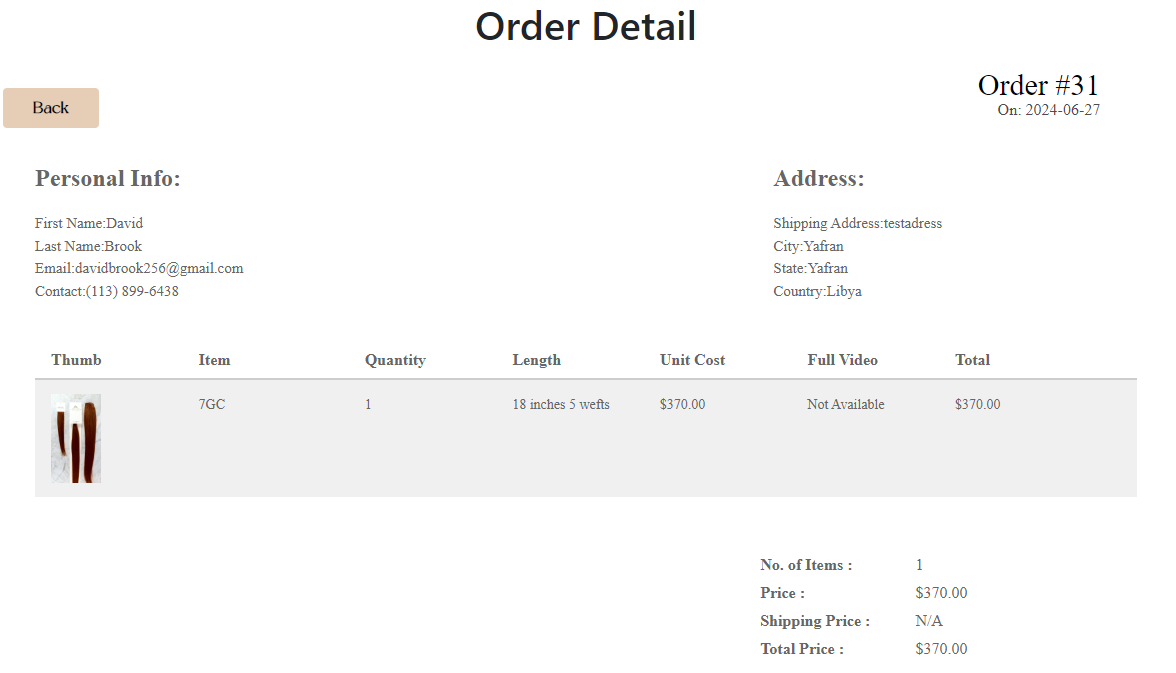Click the Unit Cost column header
The width and height of the screenshot is (1176, 673).
692,360
